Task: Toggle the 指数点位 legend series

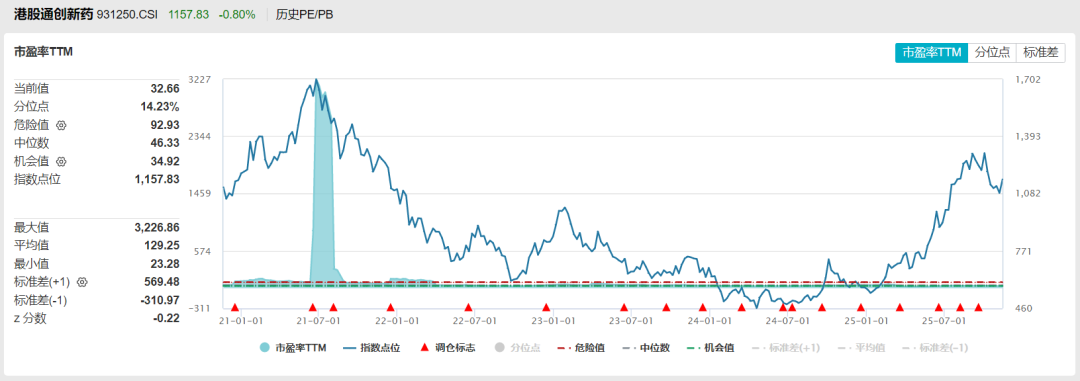Action: click(x=373, y=348)
